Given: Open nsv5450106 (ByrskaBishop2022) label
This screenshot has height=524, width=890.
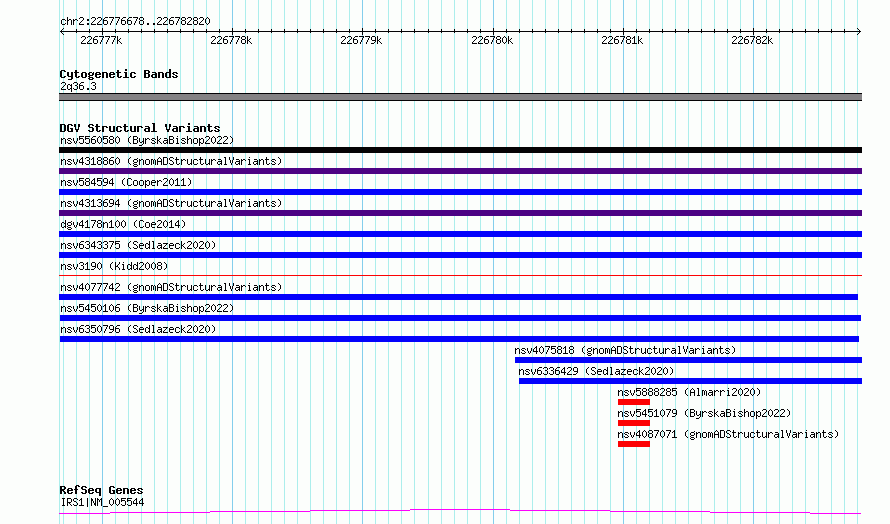Looking at the screenshot, I should (x=147, y=308).
